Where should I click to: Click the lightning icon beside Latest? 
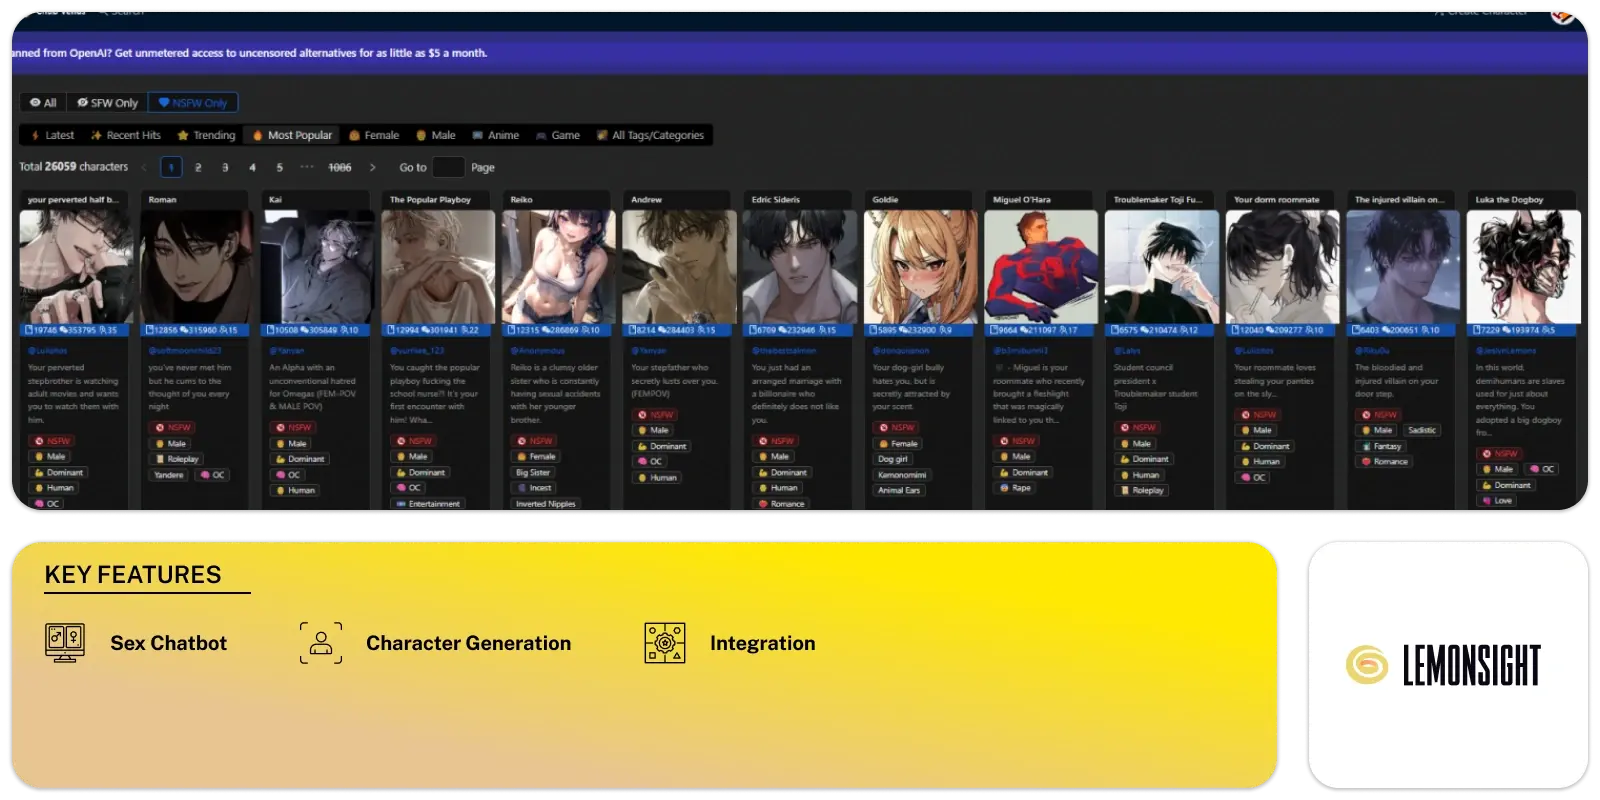tap(35, 135)
